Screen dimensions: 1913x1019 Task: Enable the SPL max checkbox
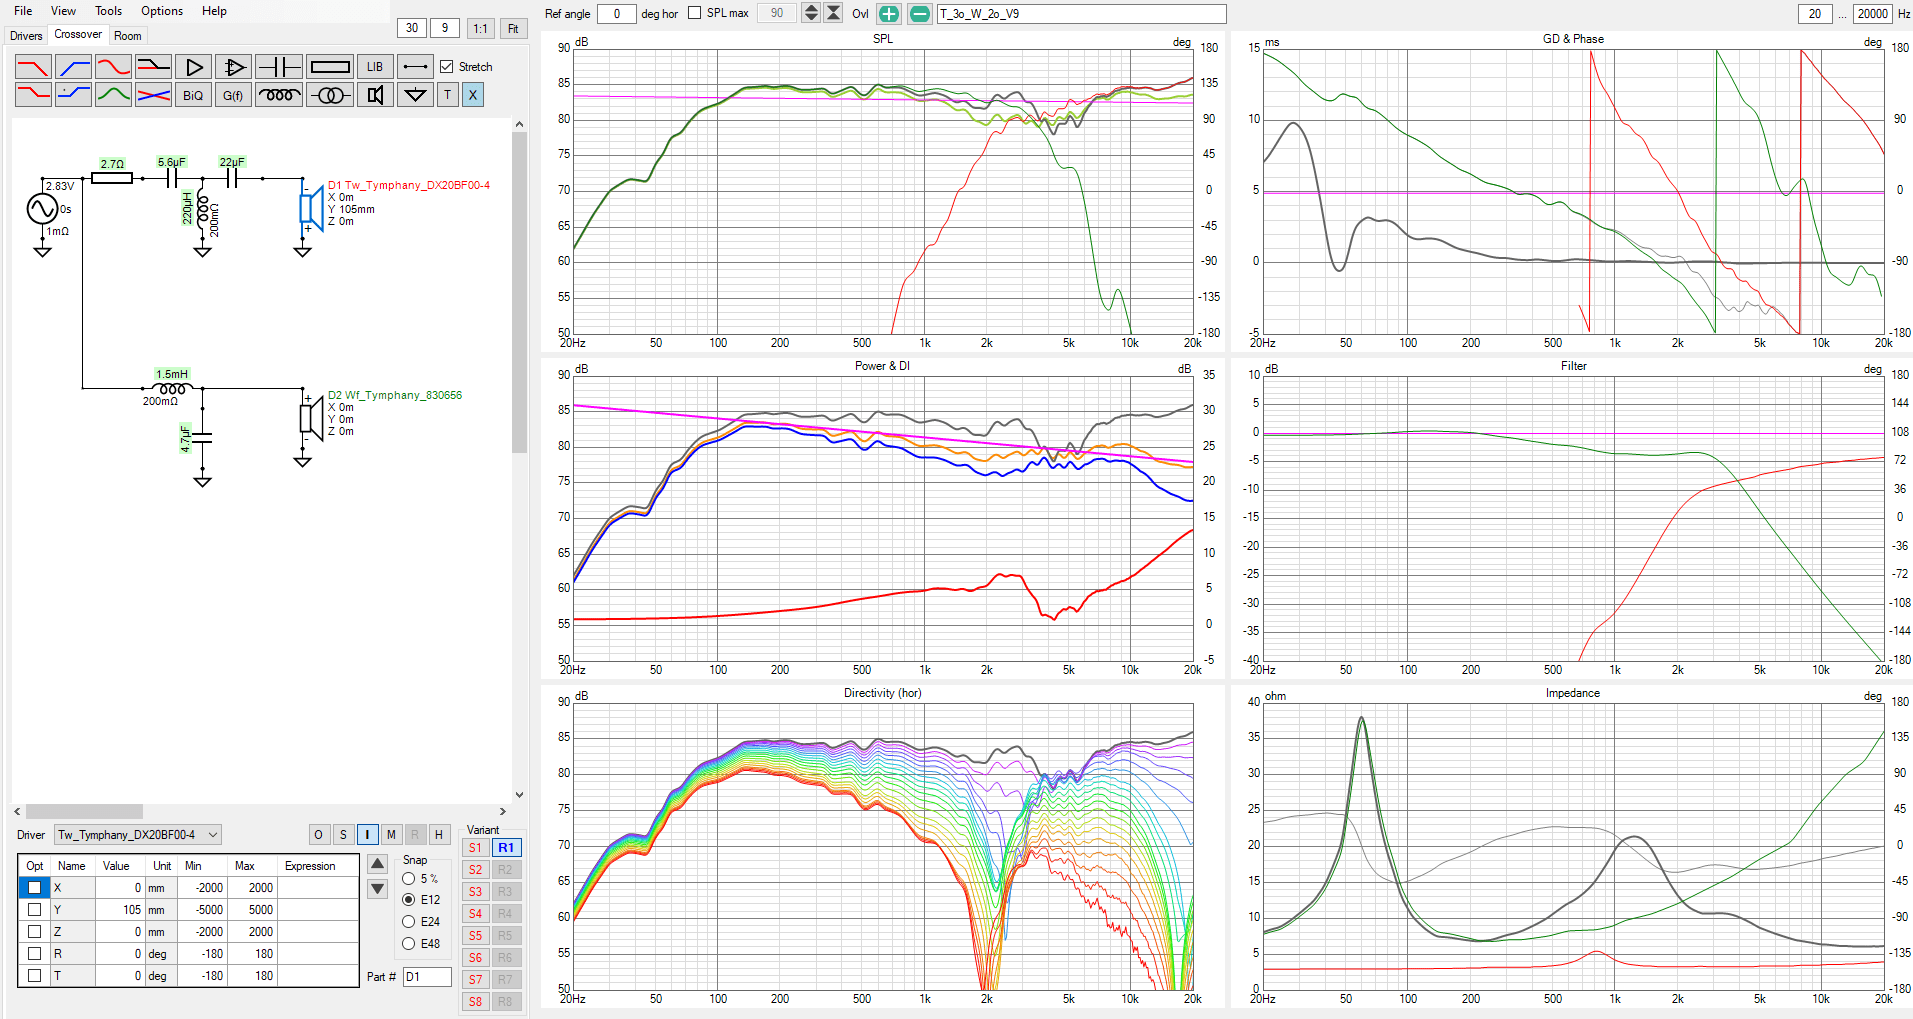[695, 13]
